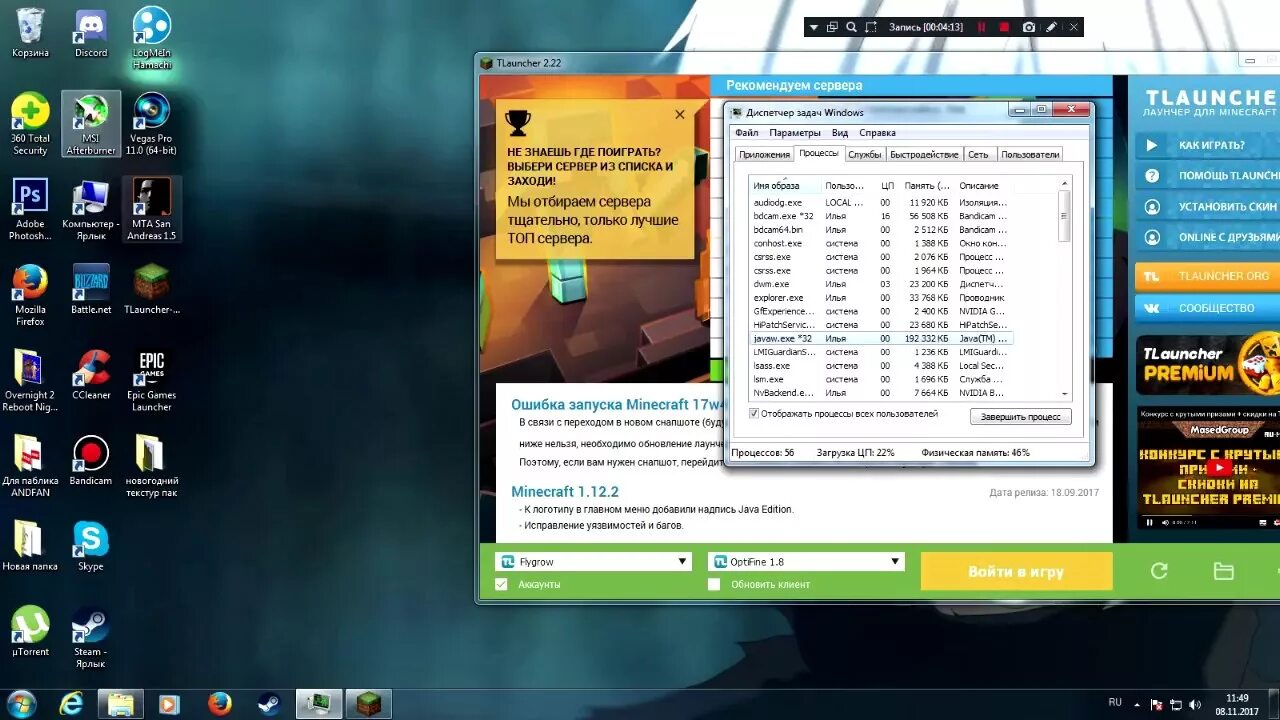Viewport: 1280px width, 720px height.
Task: Click the Bandicam rectangle area selection icon
Action: [x=871, y=27]
